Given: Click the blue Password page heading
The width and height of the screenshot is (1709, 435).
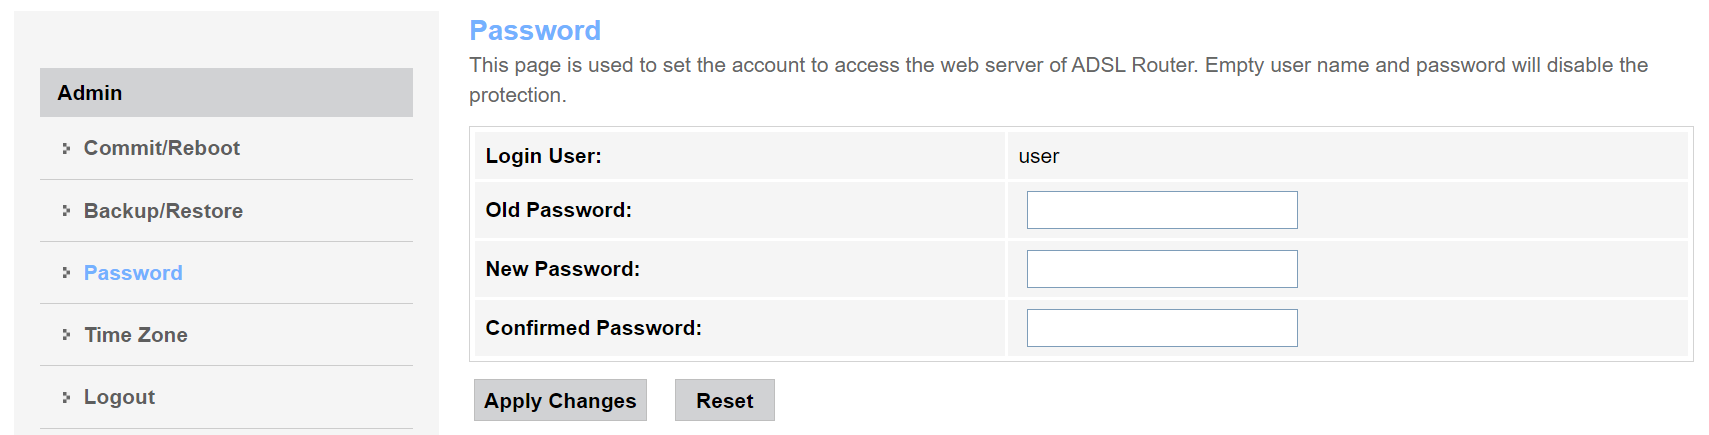Looking at the screenshot, I should 535,30.
